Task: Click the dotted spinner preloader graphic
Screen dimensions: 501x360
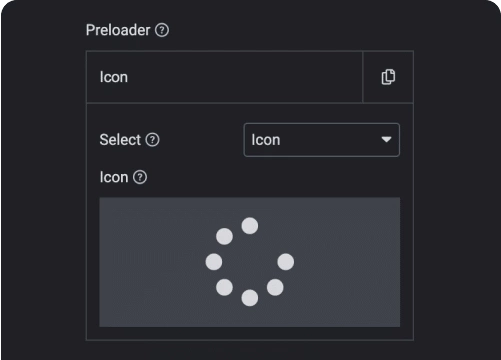Action: (250, 262)
